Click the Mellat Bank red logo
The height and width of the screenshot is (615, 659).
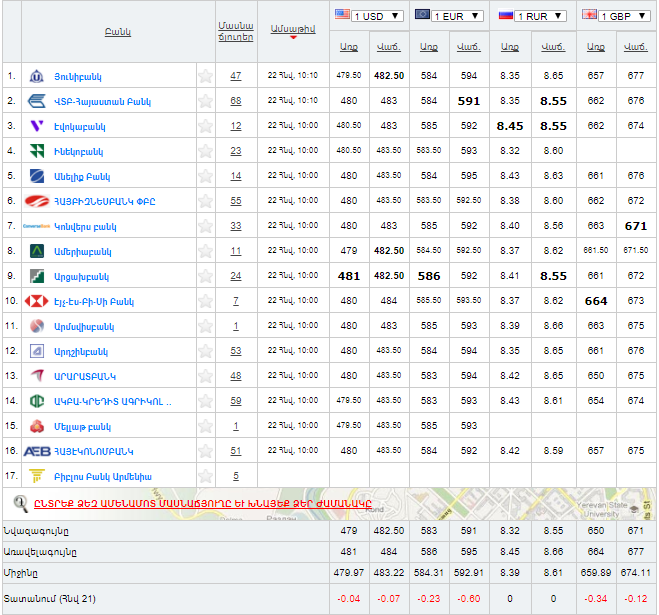point(37,426)
